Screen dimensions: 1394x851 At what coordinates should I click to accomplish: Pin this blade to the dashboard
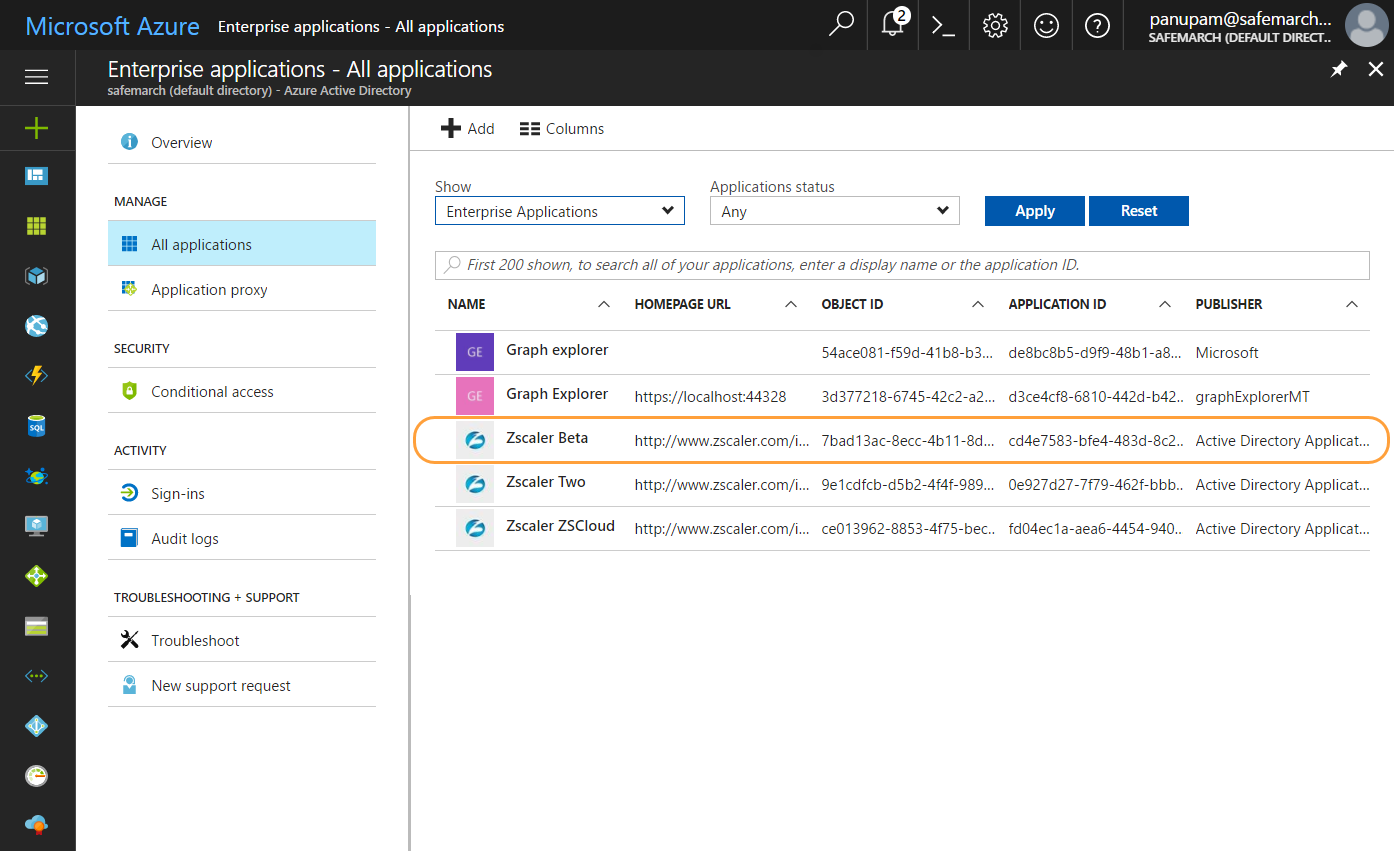(1339, 69)
